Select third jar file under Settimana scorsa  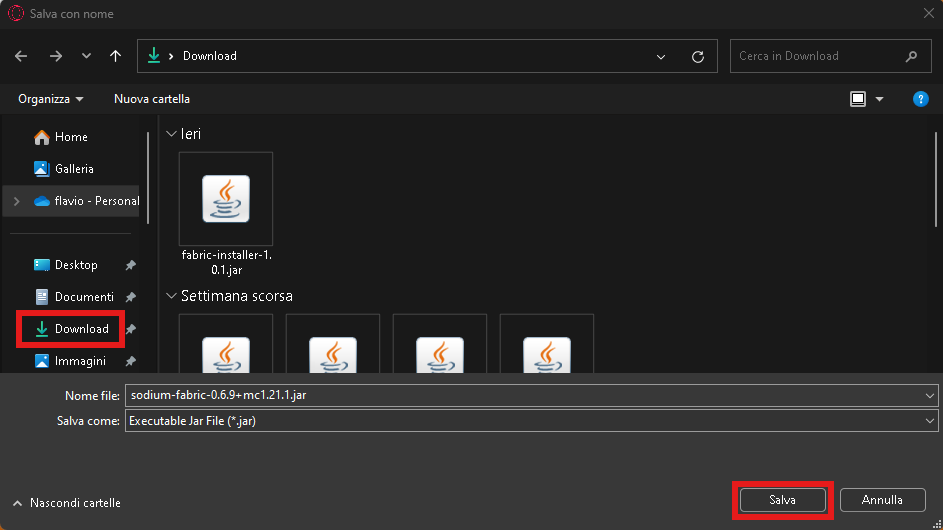pos(440,344)
